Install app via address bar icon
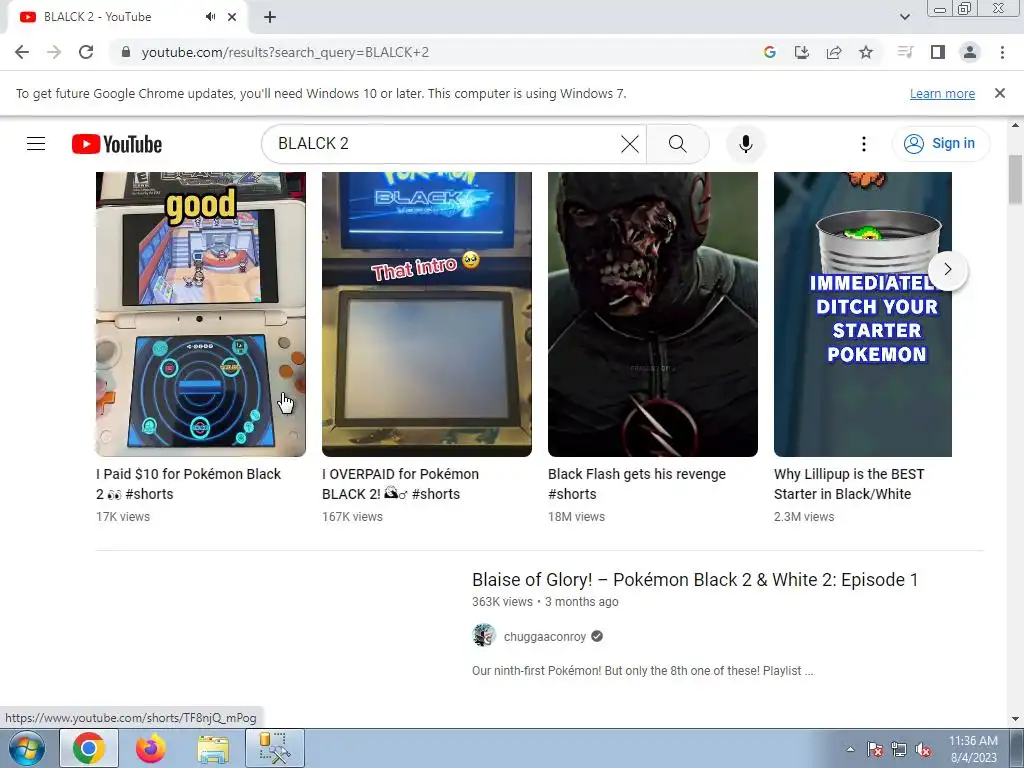 tap(801, 52)
